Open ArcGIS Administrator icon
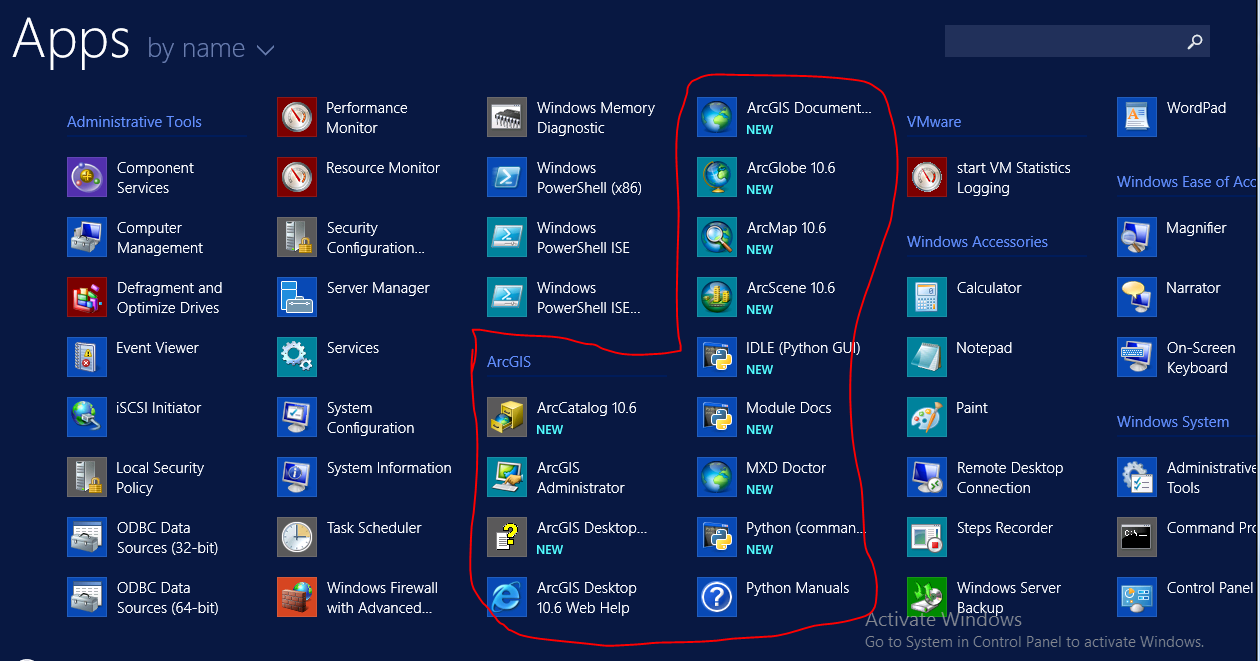The height and width of the screenshot is (661, 1260). 507,478
